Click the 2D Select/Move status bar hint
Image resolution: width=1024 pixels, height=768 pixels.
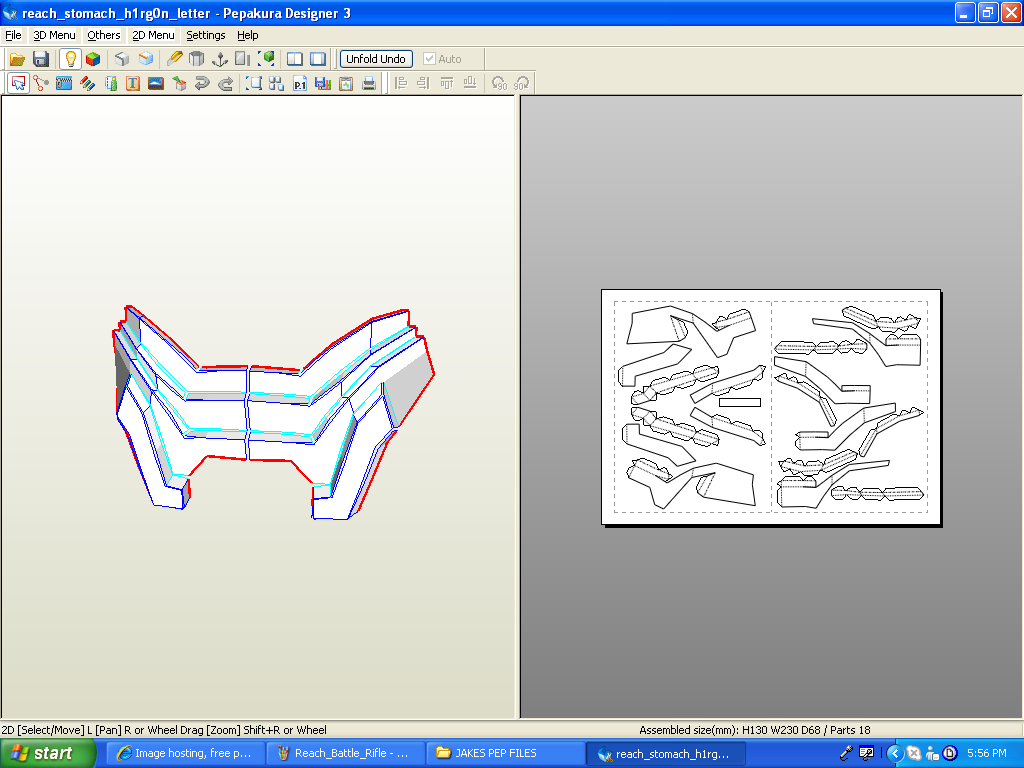tap(164, 730)
